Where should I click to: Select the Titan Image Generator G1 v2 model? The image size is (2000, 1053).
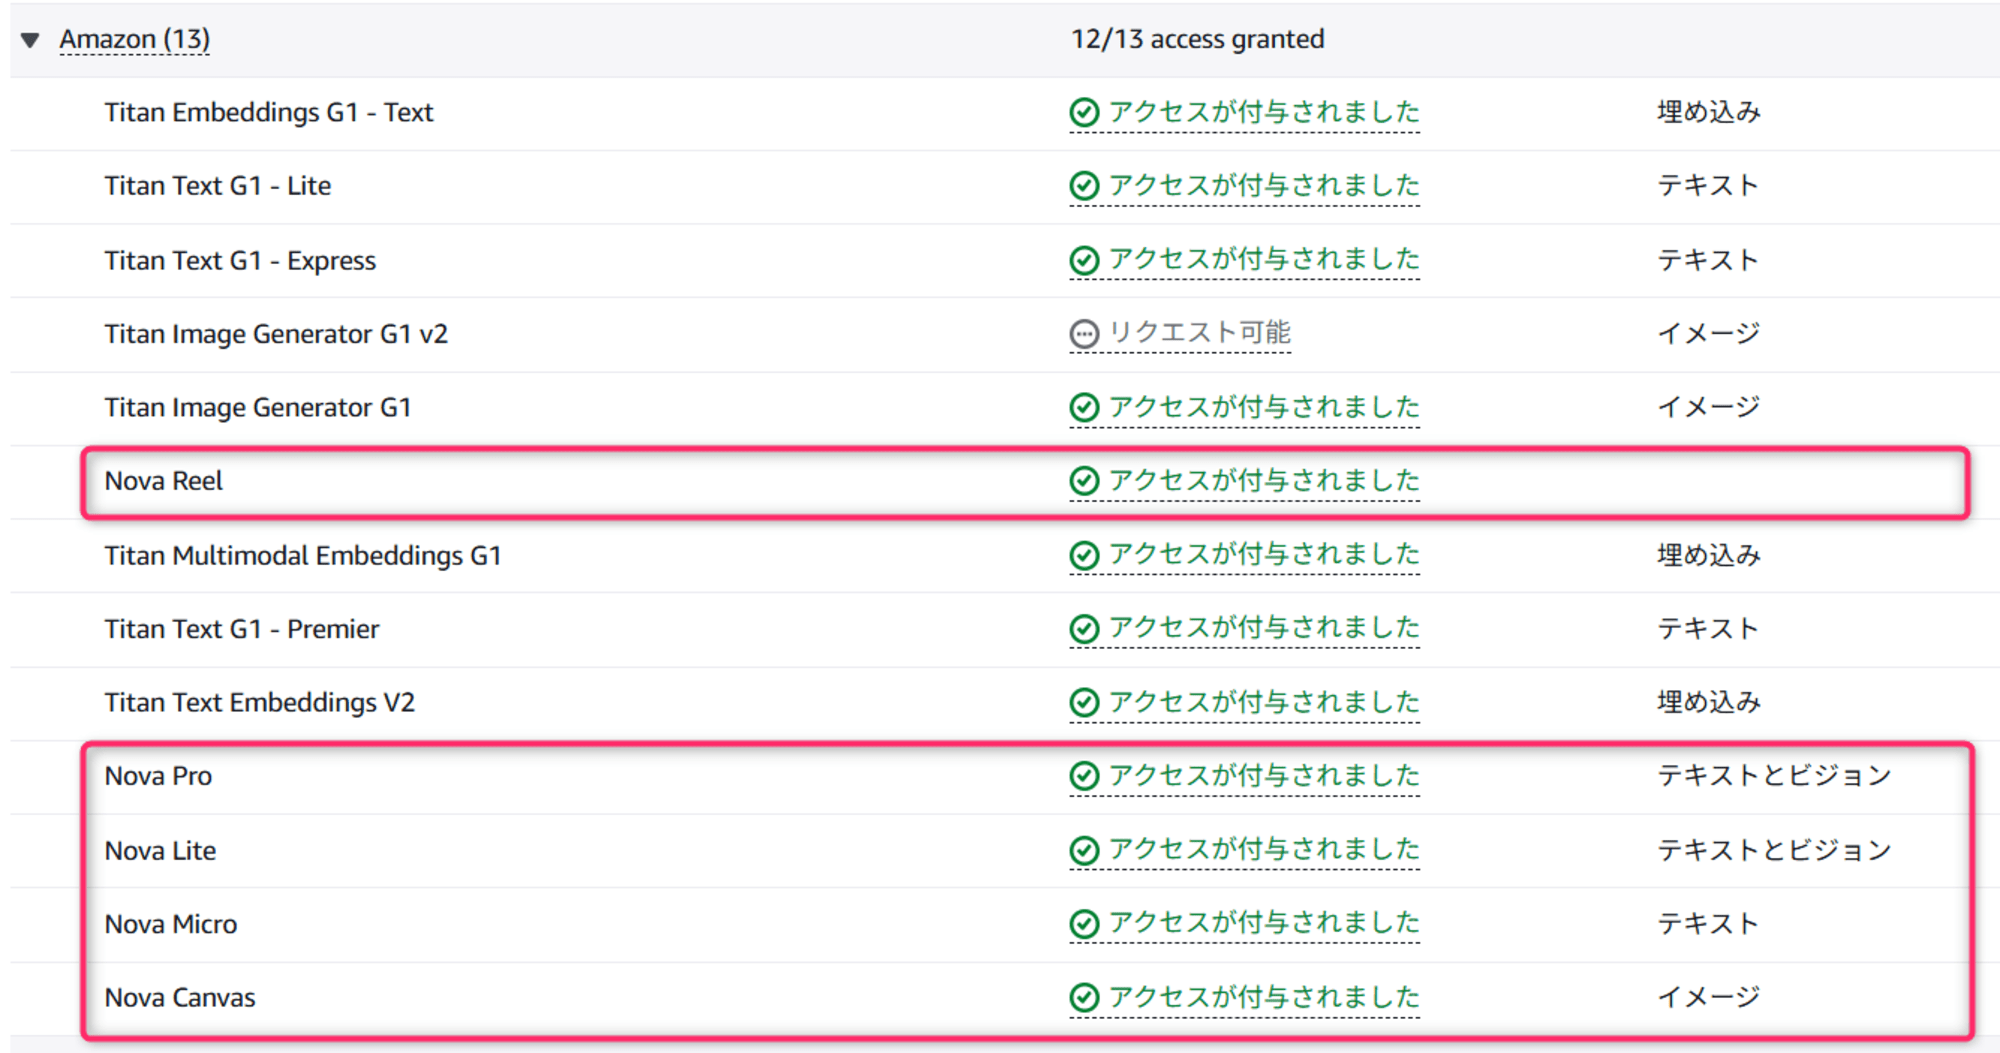tap(276, 334)
